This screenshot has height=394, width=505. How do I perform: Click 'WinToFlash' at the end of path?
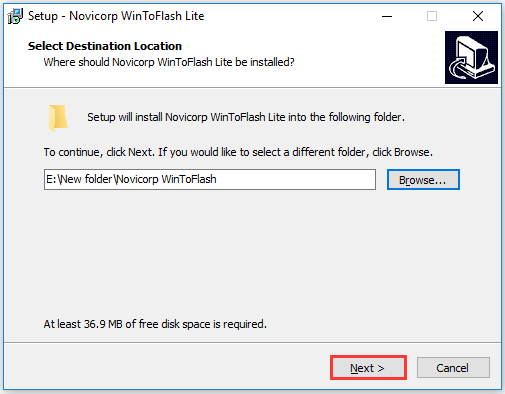(x=189, y=179)
